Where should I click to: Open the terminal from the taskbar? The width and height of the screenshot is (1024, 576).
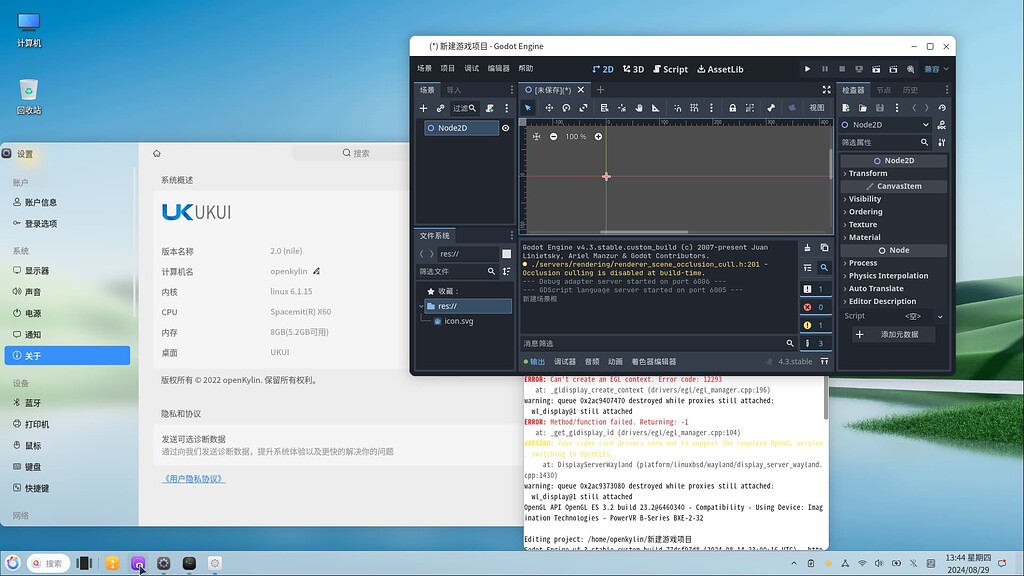click(189, 563)
